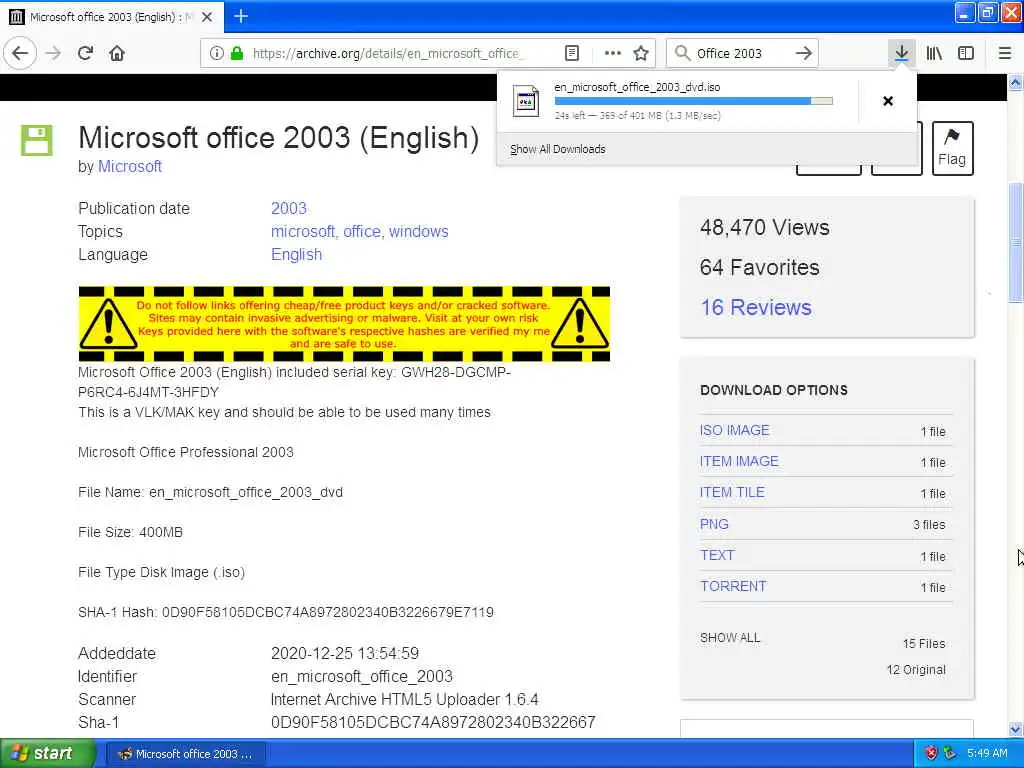Viewport: 1024px width, 768px height.
Task: Select the Microsoft office 2003 taskbar button
Action: pos(185,754)
